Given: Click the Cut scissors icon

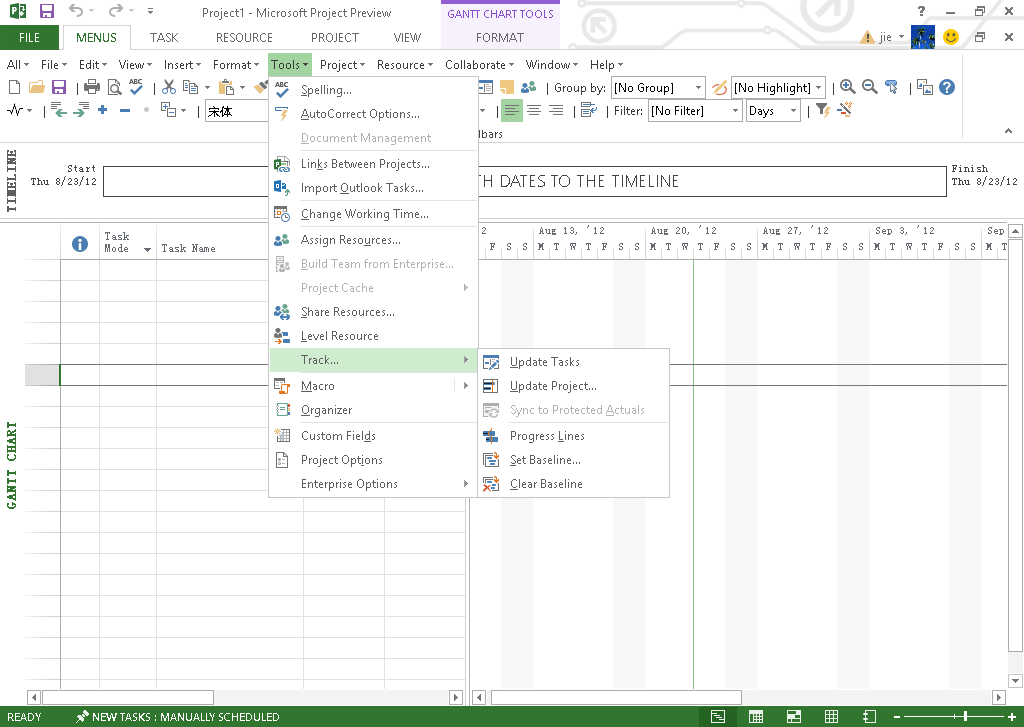Looking at the screenshot, I should [168, 87].
